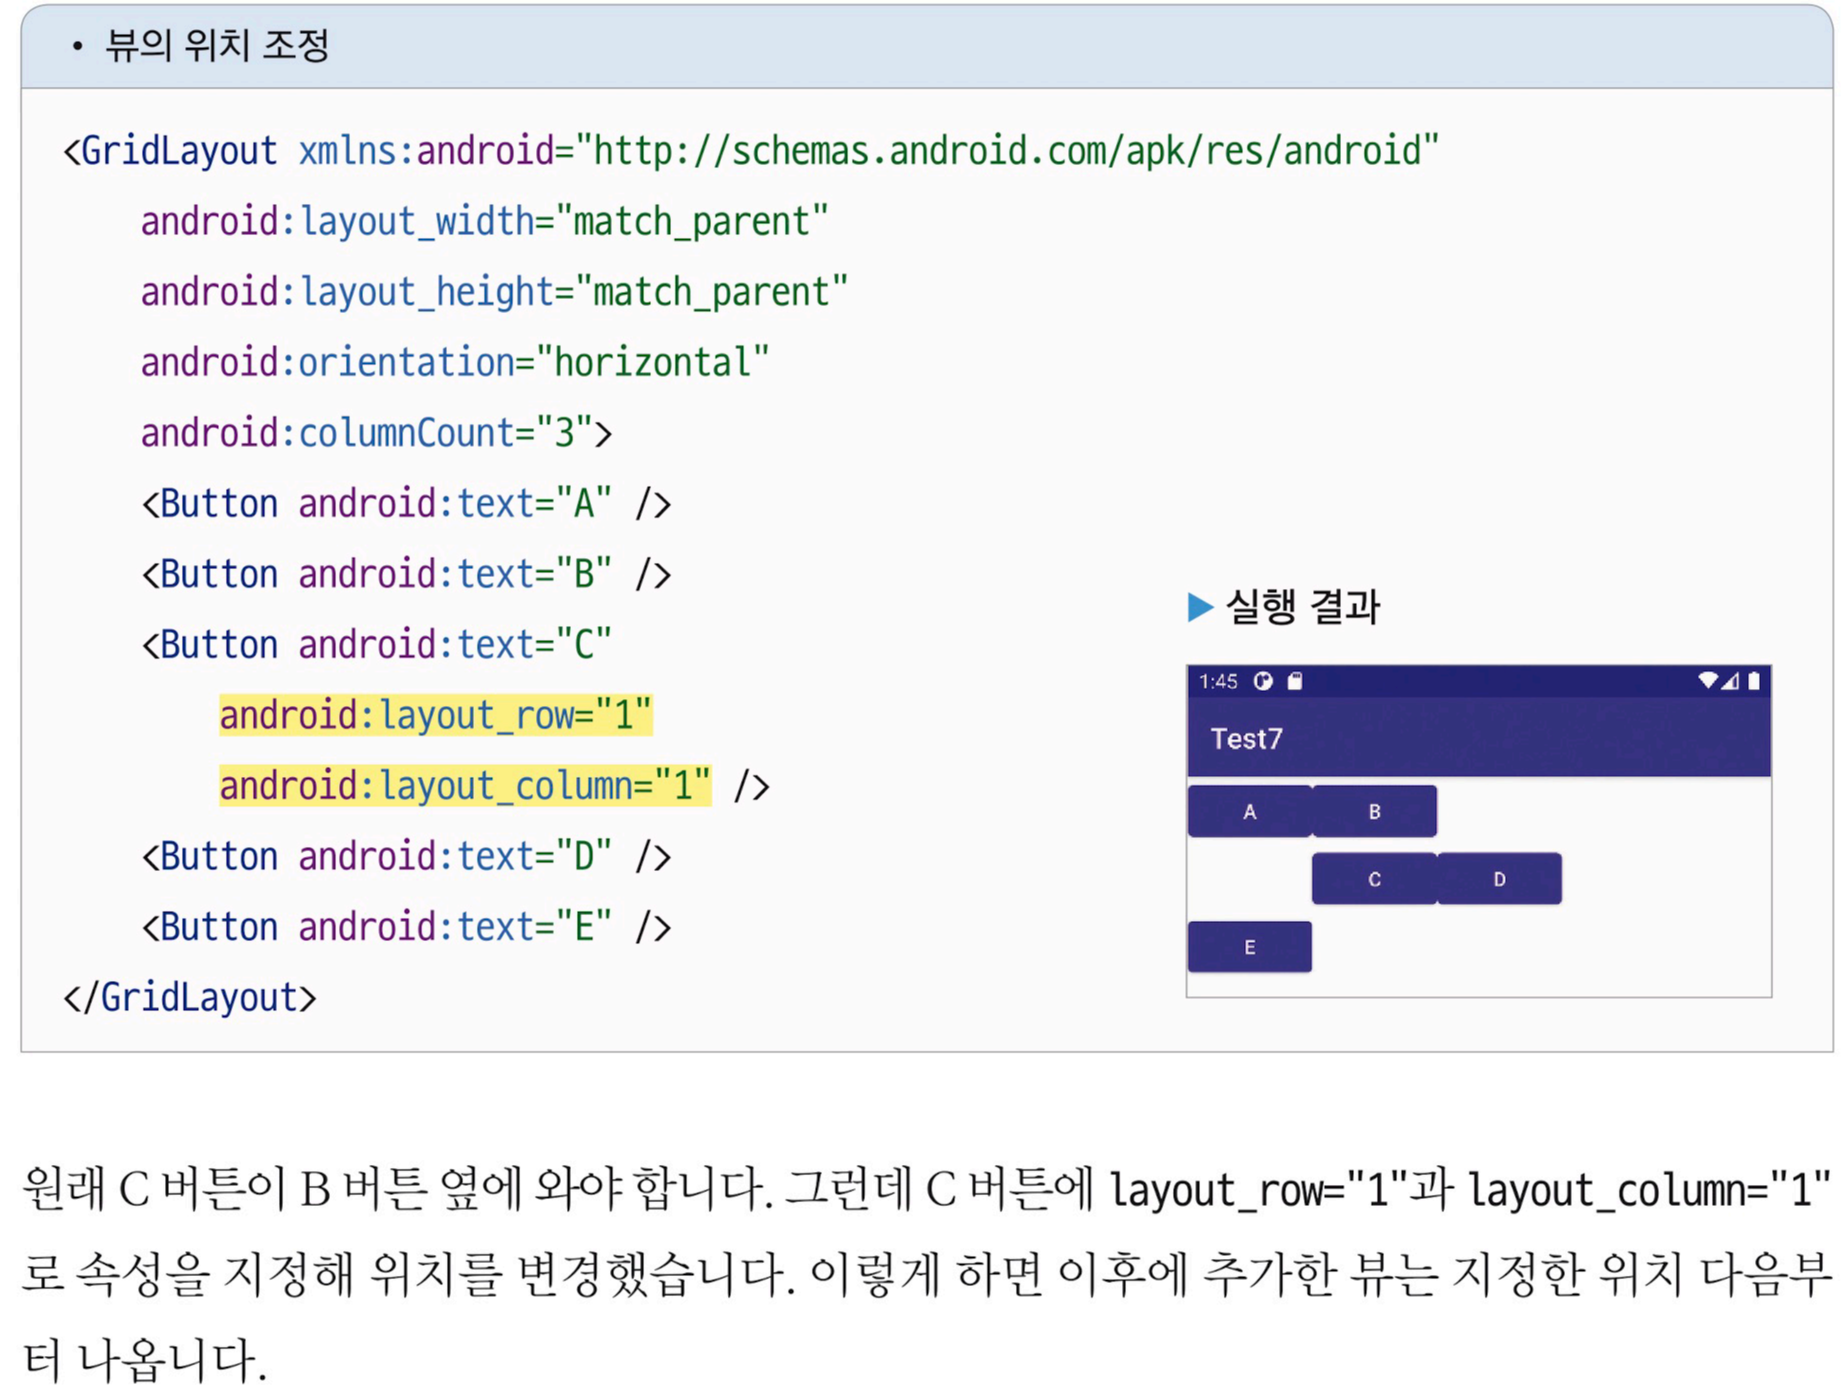The image size is (1845, 1387).
Task: Click button C in Test7 app preview
Action: click(1374, 879)
